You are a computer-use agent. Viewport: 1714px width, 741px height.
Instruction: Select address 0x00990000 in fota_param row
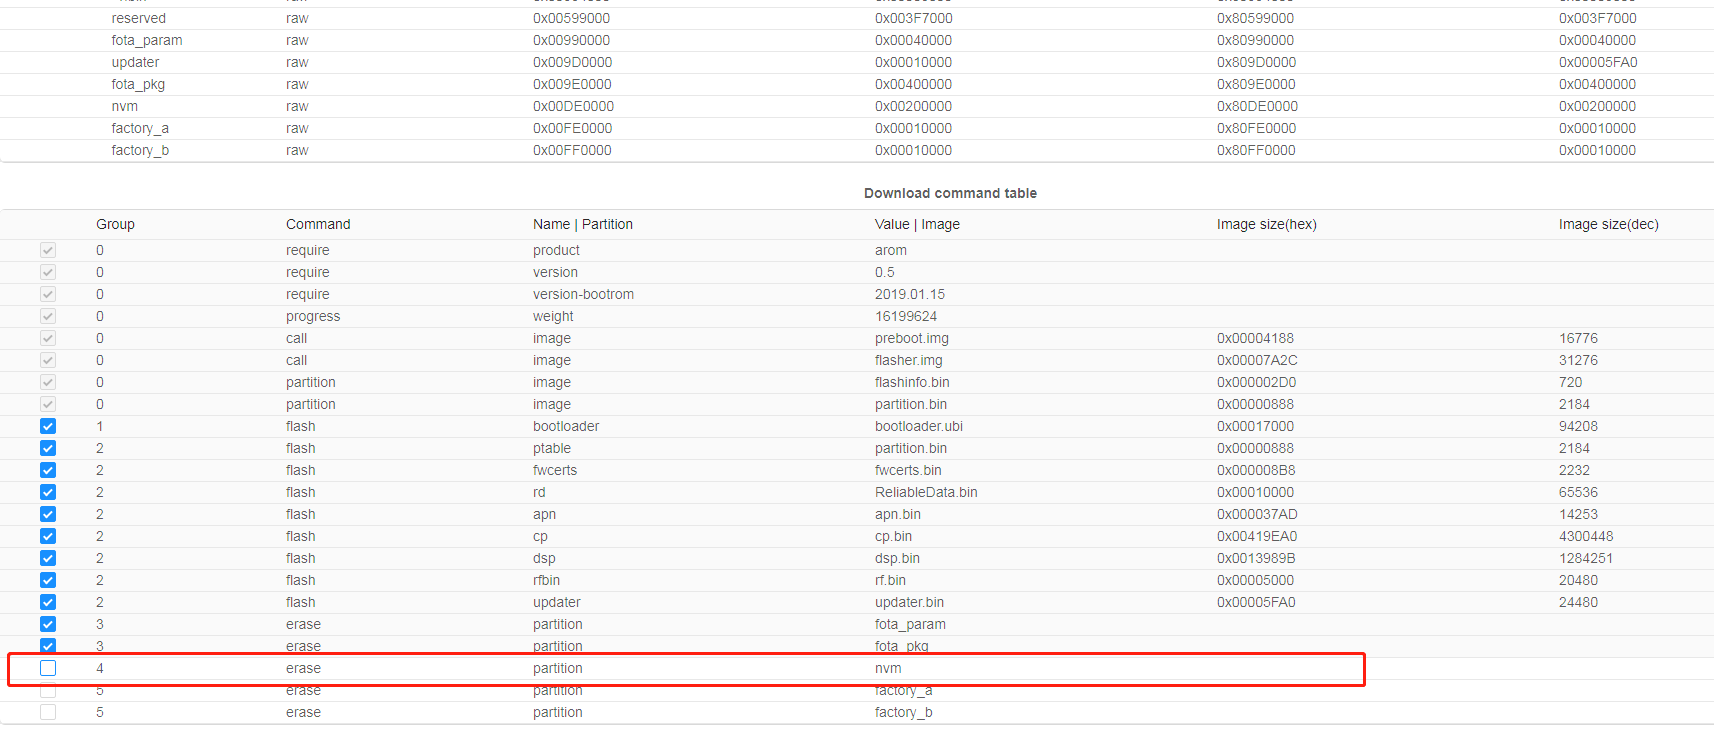(571, 40)
